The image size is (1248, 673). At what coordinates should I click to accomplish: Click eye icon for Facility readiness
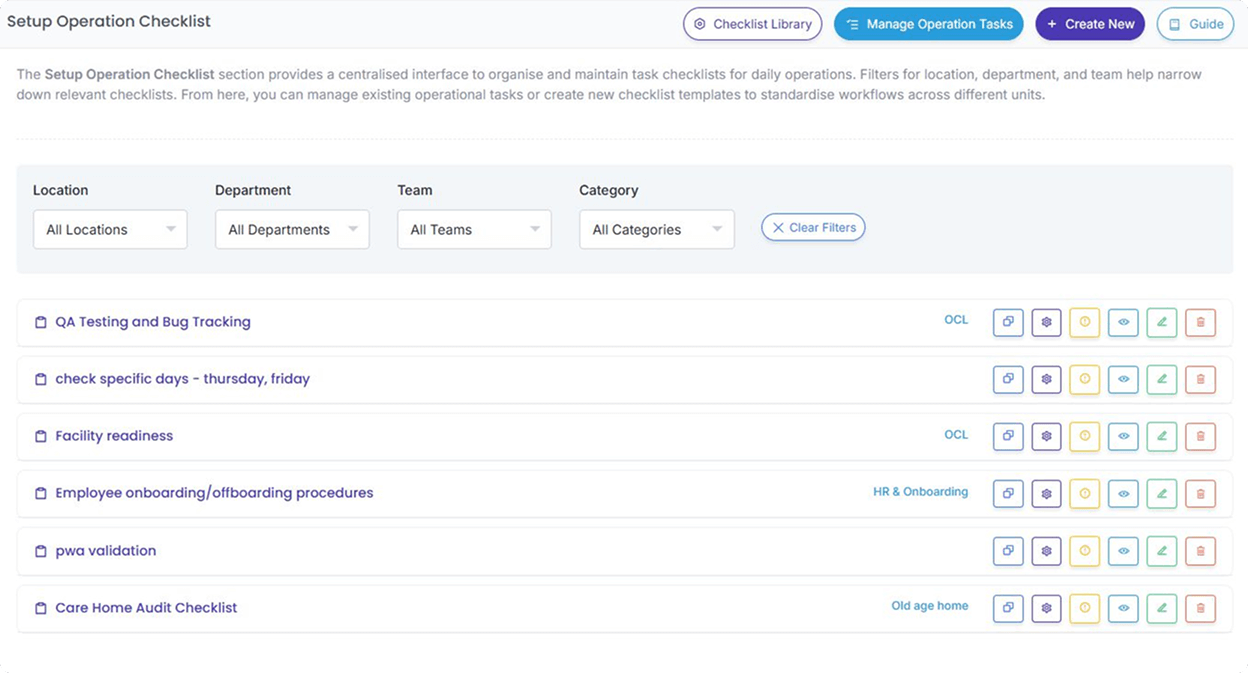pyautogui.click(x=1123, y=436)
